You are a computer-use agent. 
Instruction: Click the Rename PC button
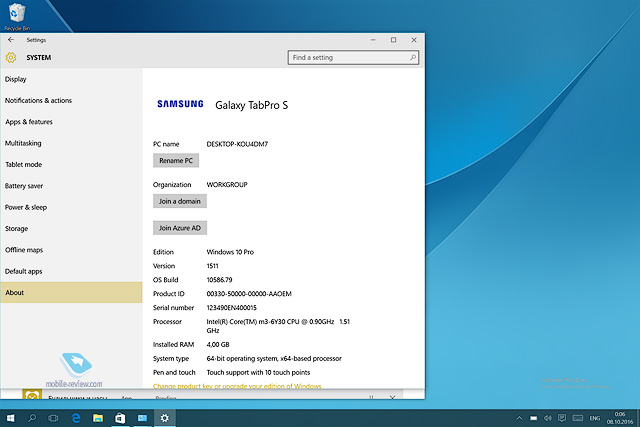click(176, 160)
